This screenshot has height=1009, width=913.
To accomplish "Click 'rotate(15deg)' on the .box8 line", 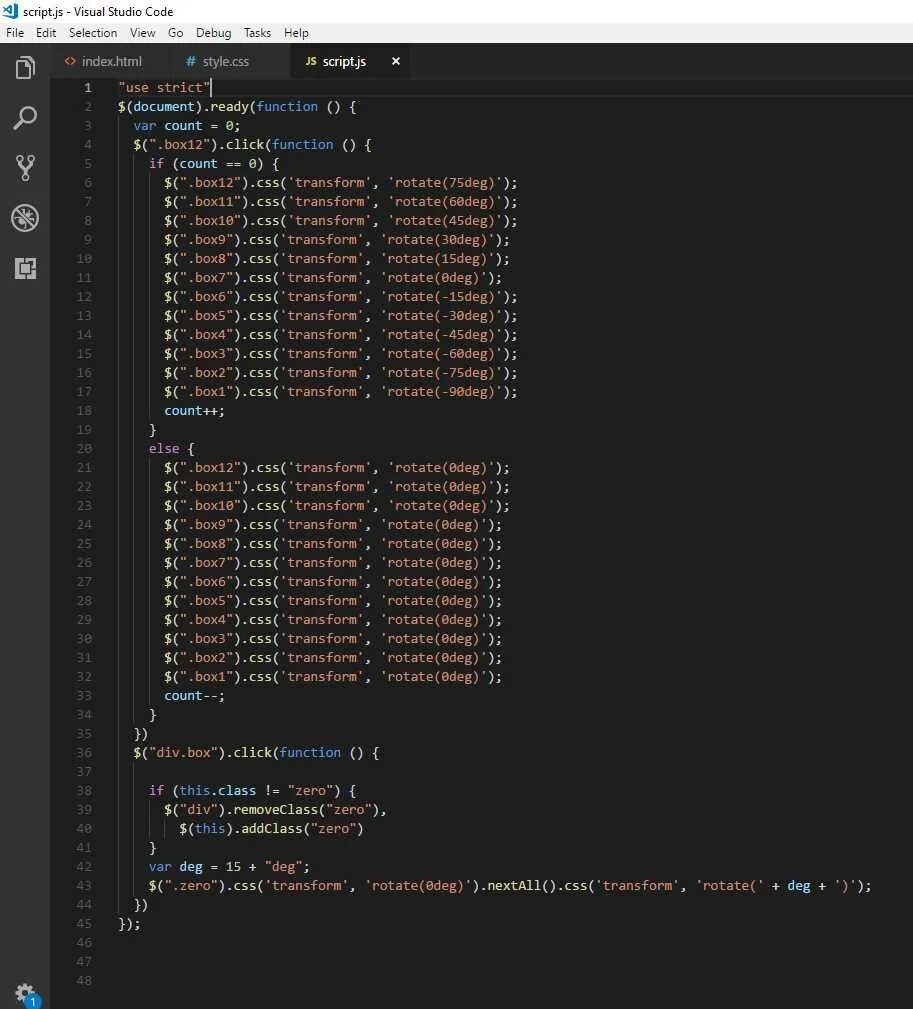I will pos(437,259).
